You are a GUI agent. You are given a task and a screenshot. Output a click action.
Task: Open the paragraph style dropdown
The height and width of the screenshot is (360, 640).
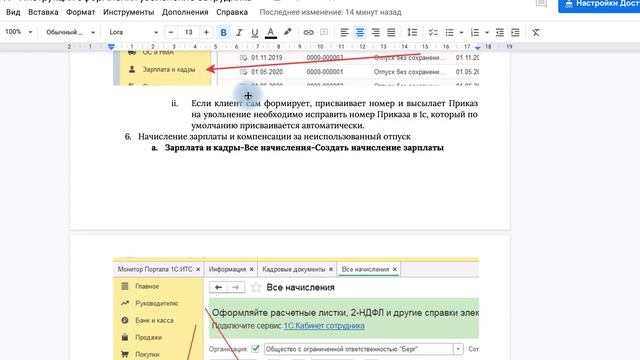click(70, 32)
